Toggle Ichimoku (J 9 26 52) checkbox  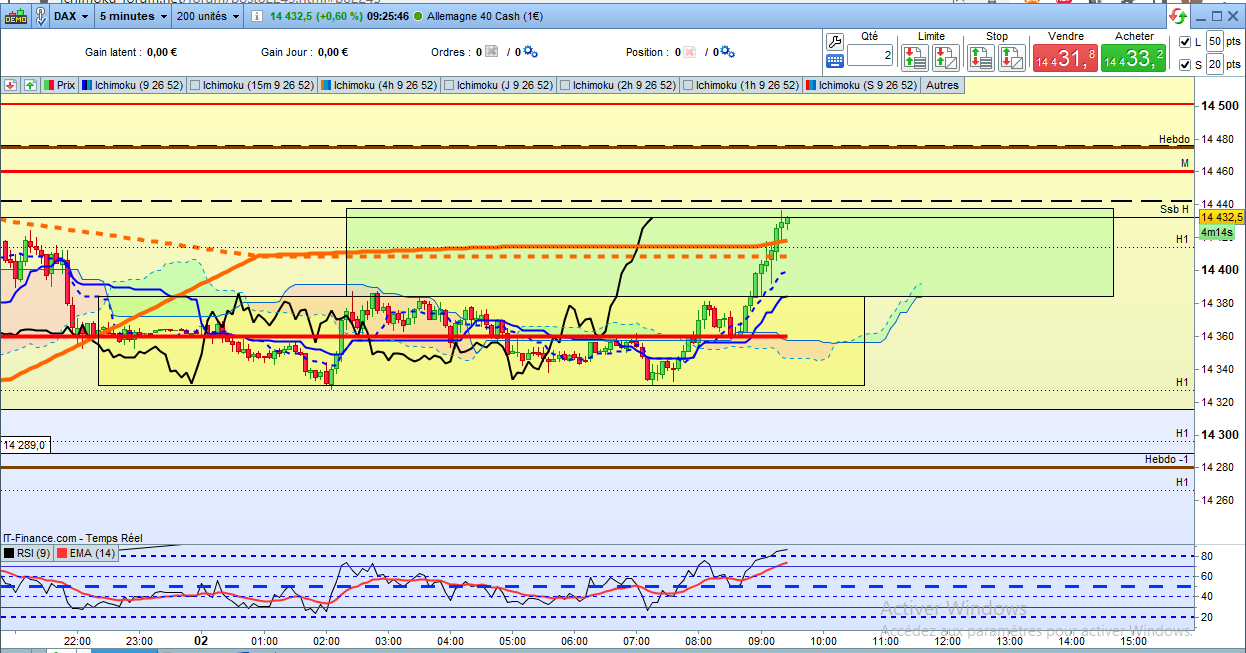click(449, 85)
